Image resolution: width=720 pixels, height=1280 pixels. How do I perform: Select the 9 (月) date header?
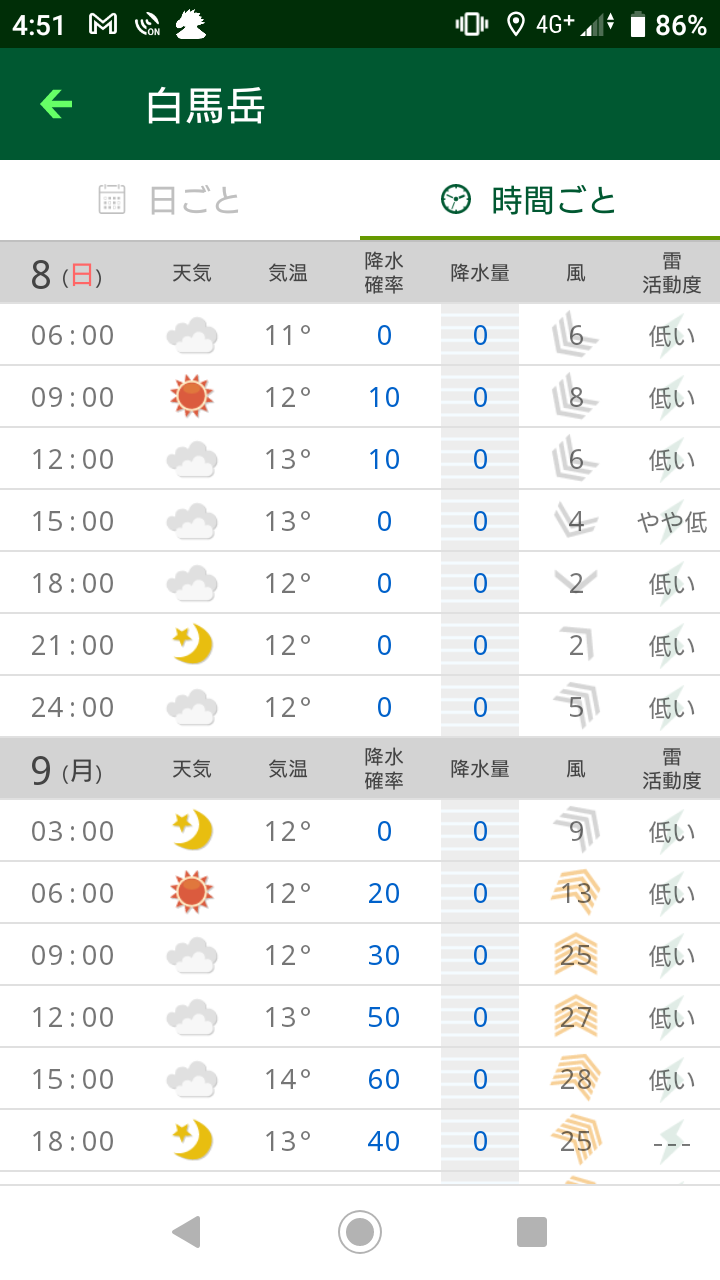point(66,769)
